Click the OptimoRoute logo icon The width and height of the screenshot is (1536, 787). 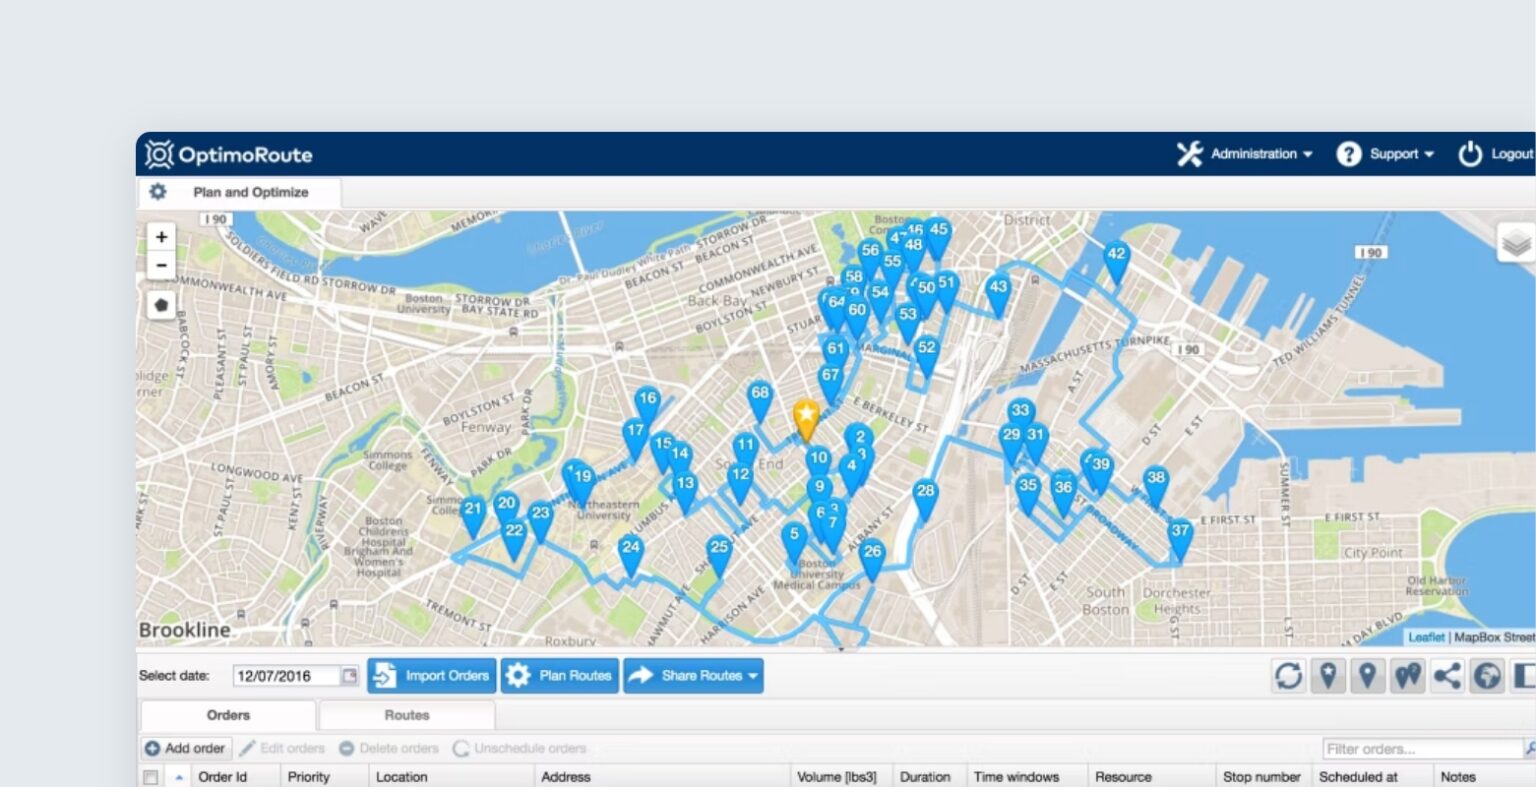pyautogui.click(x=158, y=154)
